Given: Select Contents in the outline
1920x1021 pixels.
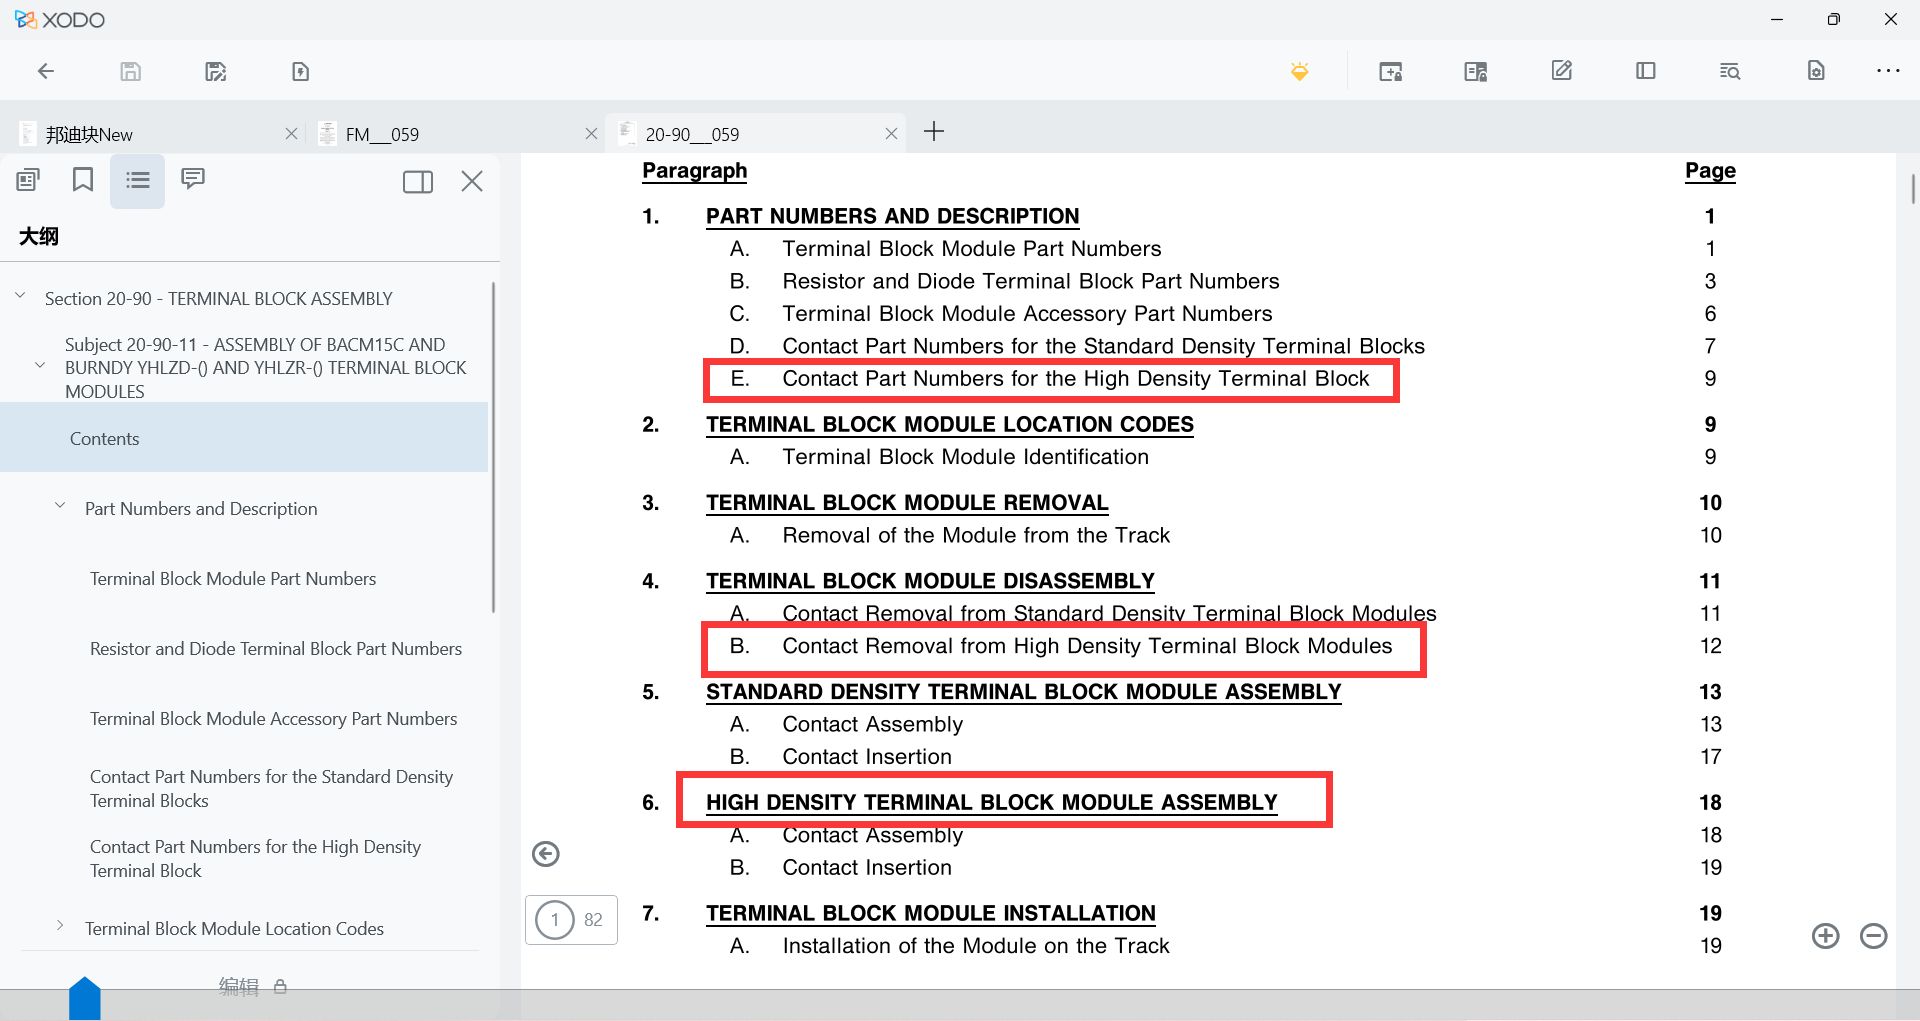Looking at the screenshot, I should coord(244,438).
